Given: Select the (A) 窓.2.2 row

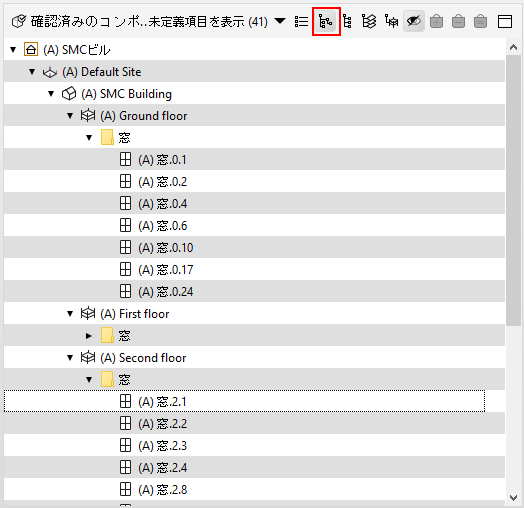Looking at the screenshot, I should tap(254, 423).
